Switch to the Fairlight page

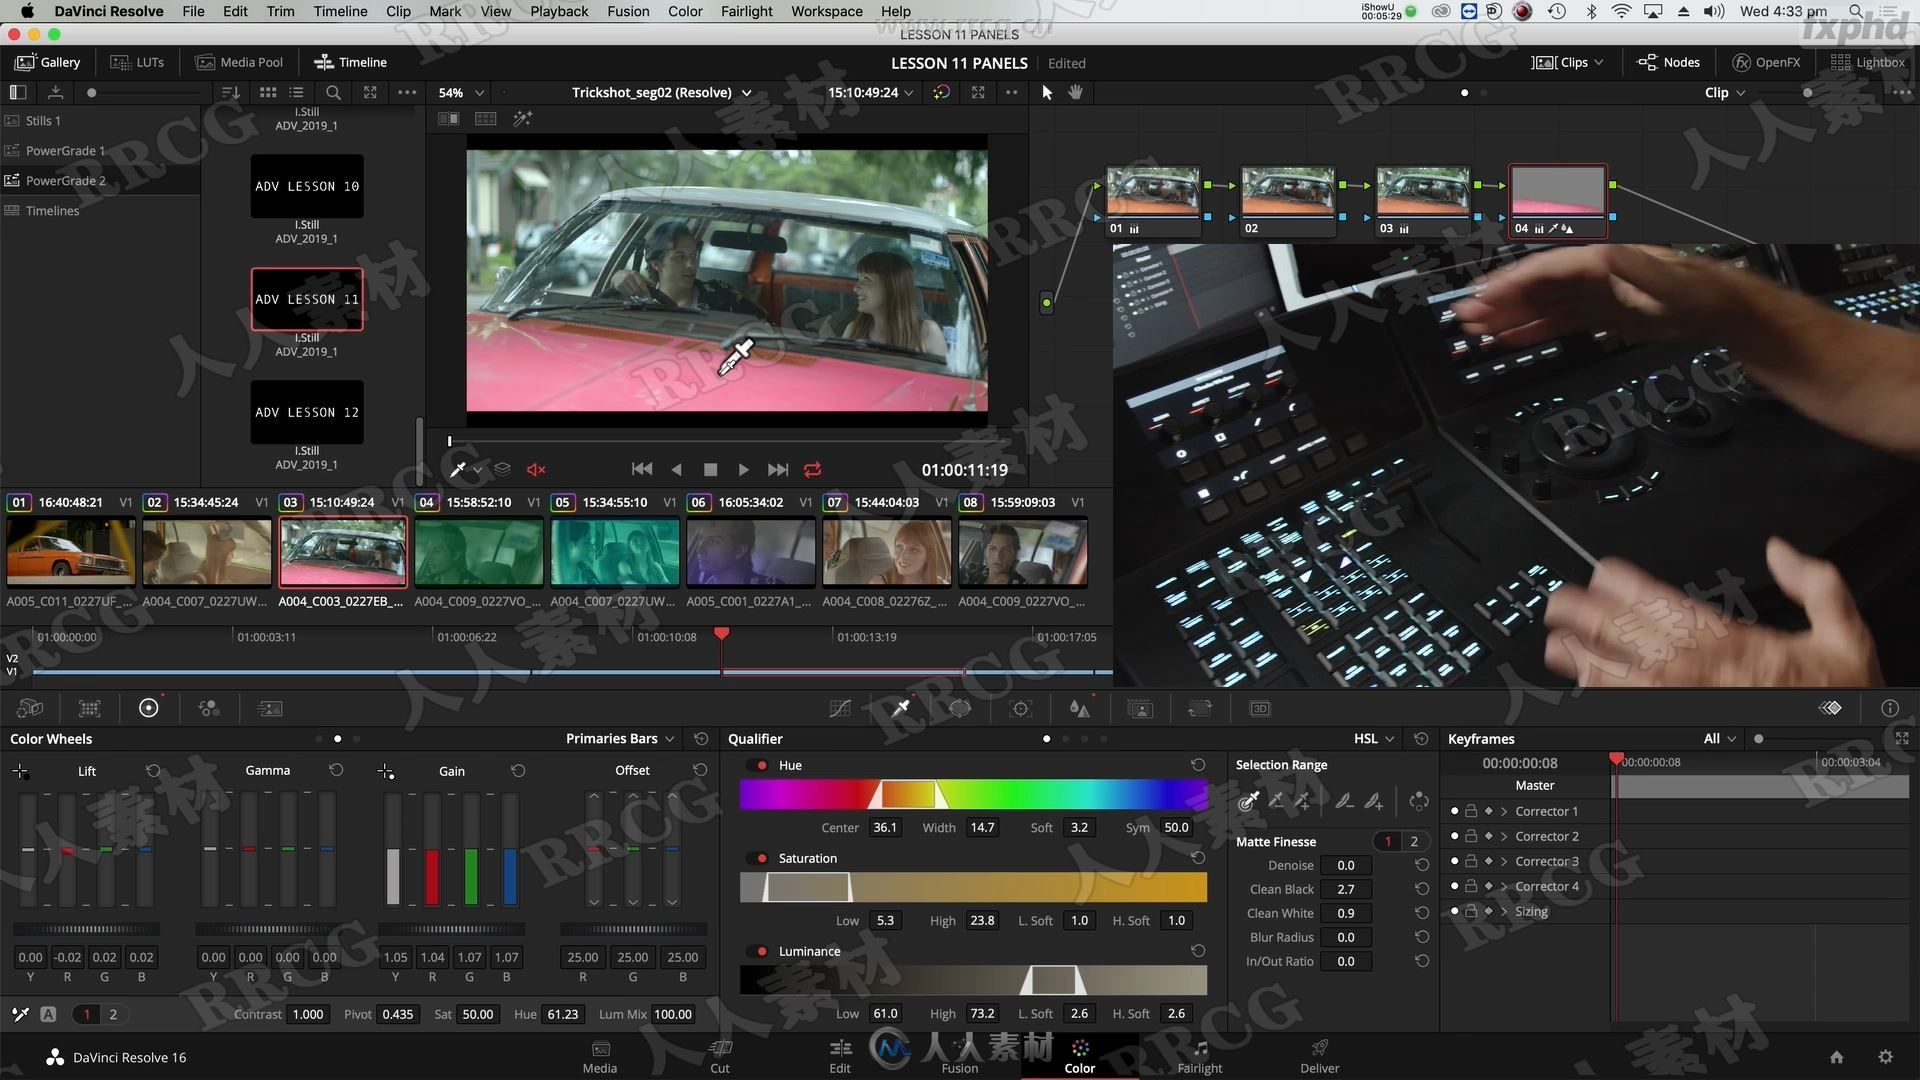coord(1200,1056)
